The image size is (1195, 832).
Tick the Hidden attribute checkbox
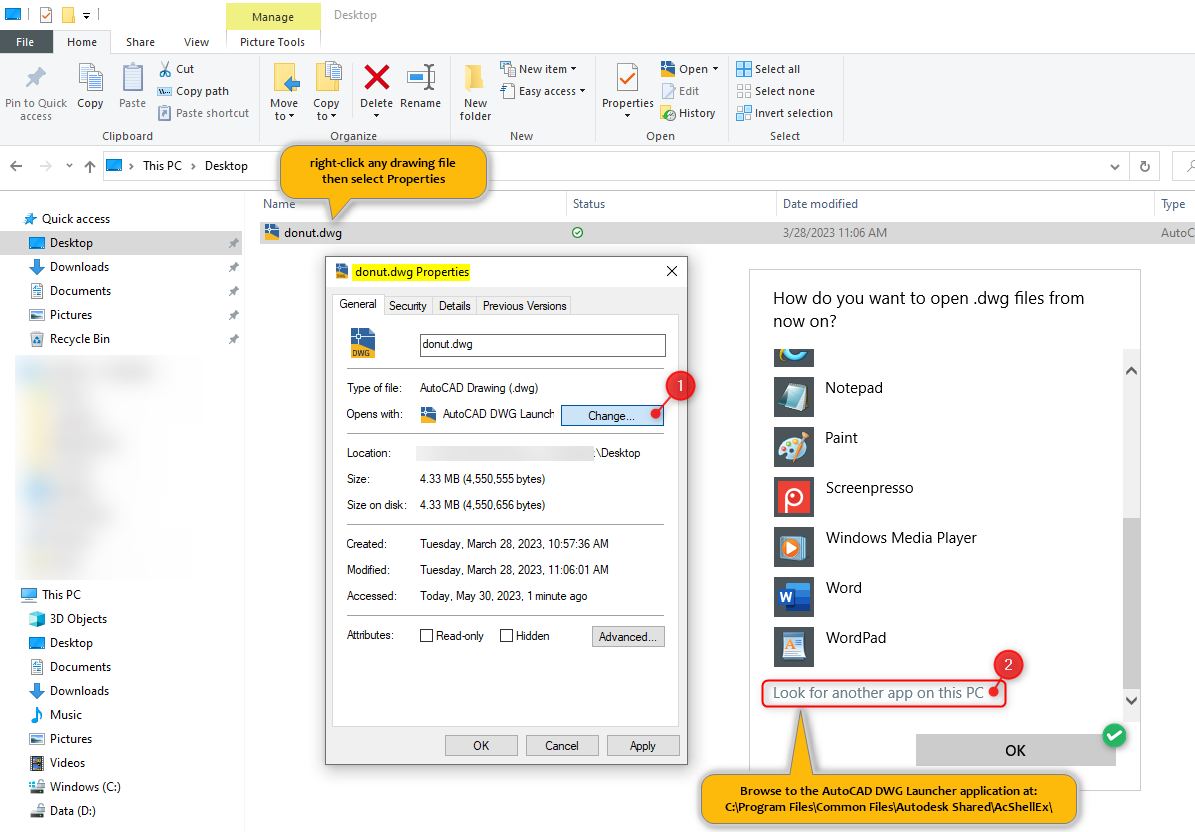(x=506, y=636)
